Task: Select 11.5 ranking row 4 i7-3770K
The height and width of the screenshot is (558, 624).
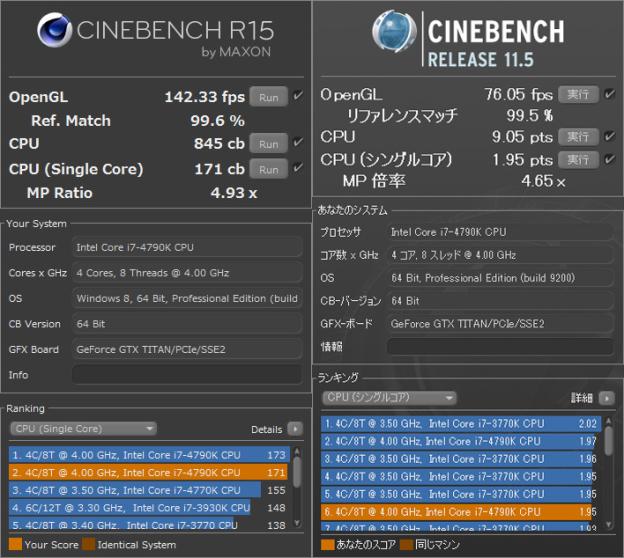Action: (x=461, y=476)
